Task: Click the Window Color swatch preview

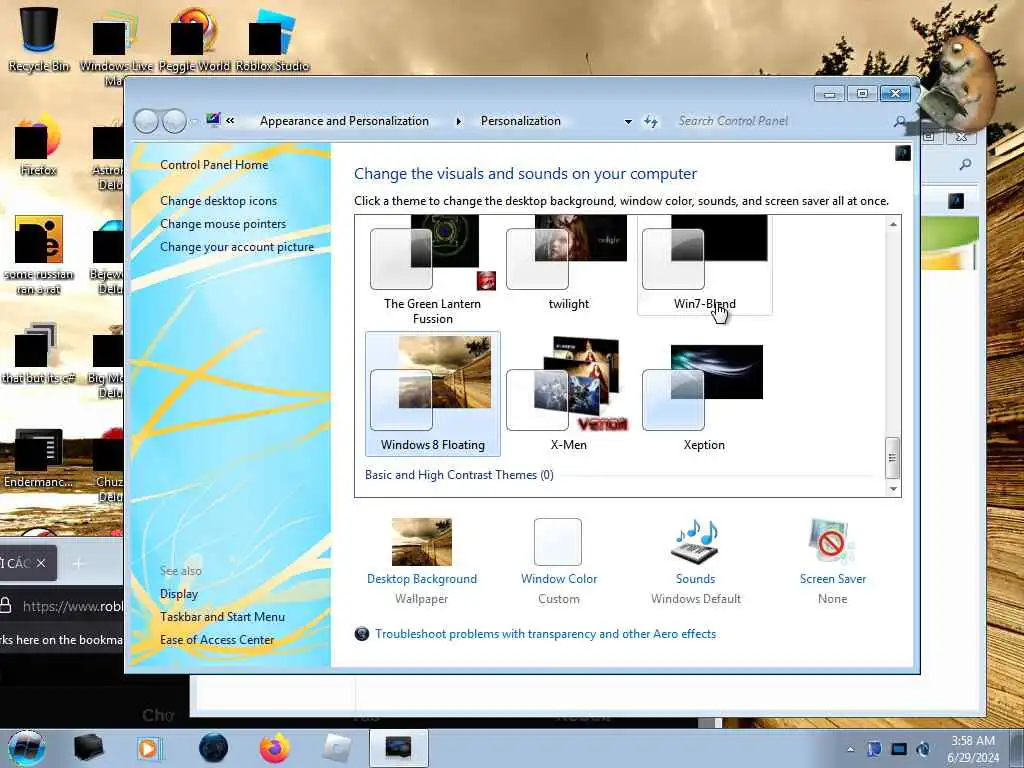Action: click(x=558, y=542)
